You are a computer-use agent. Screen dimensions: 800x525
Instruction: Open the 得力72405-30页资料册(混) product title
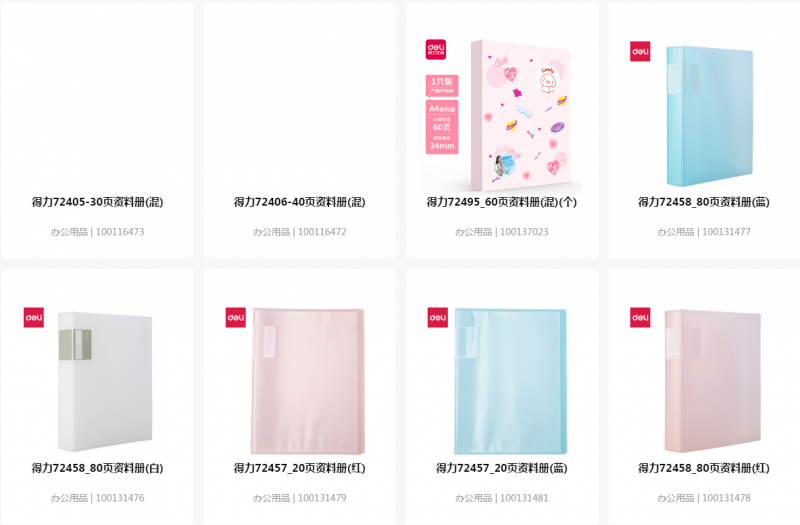point(97,202)
